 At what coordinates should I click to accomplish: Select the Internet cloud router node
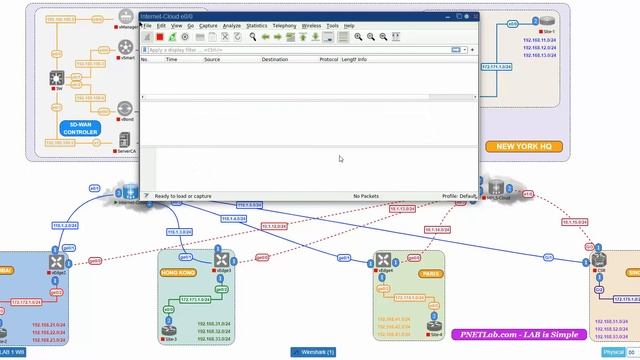[130, 191]
